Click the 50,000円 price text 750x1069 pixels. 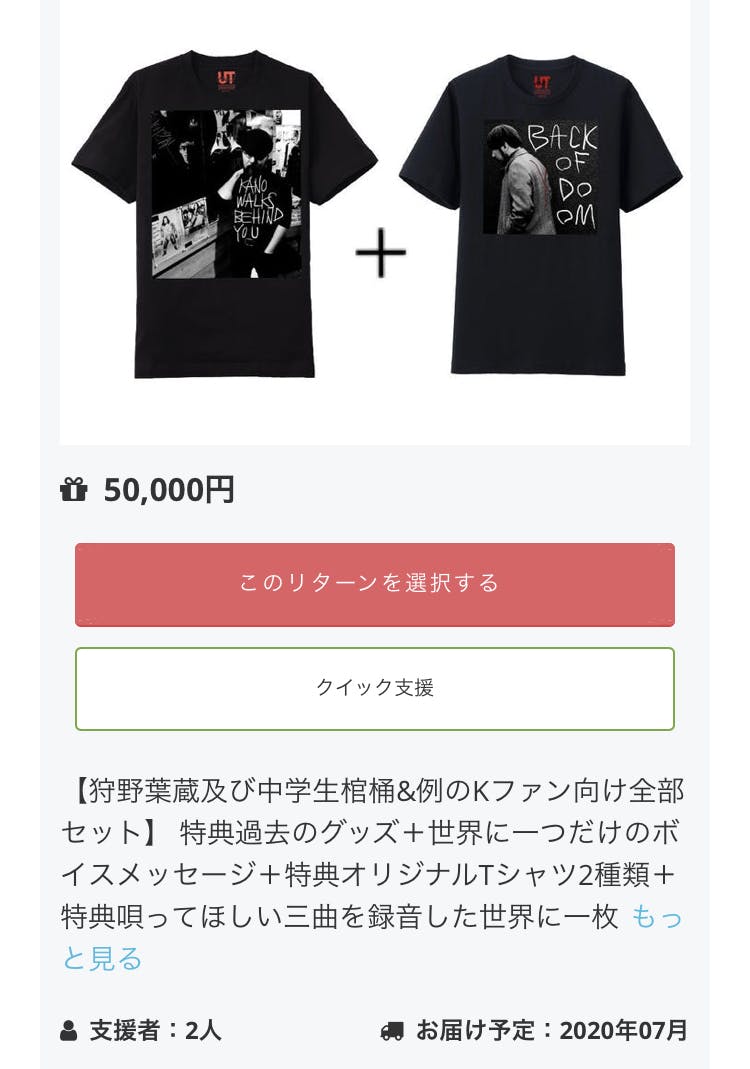169,490
